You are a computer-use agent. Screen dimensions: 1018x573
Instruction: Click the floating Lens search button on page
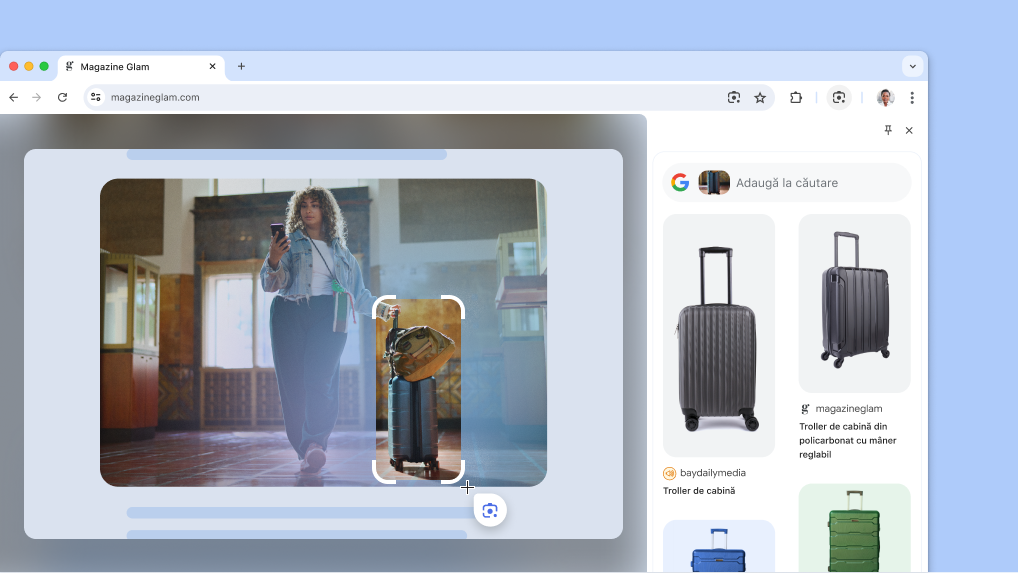(490, 510)
